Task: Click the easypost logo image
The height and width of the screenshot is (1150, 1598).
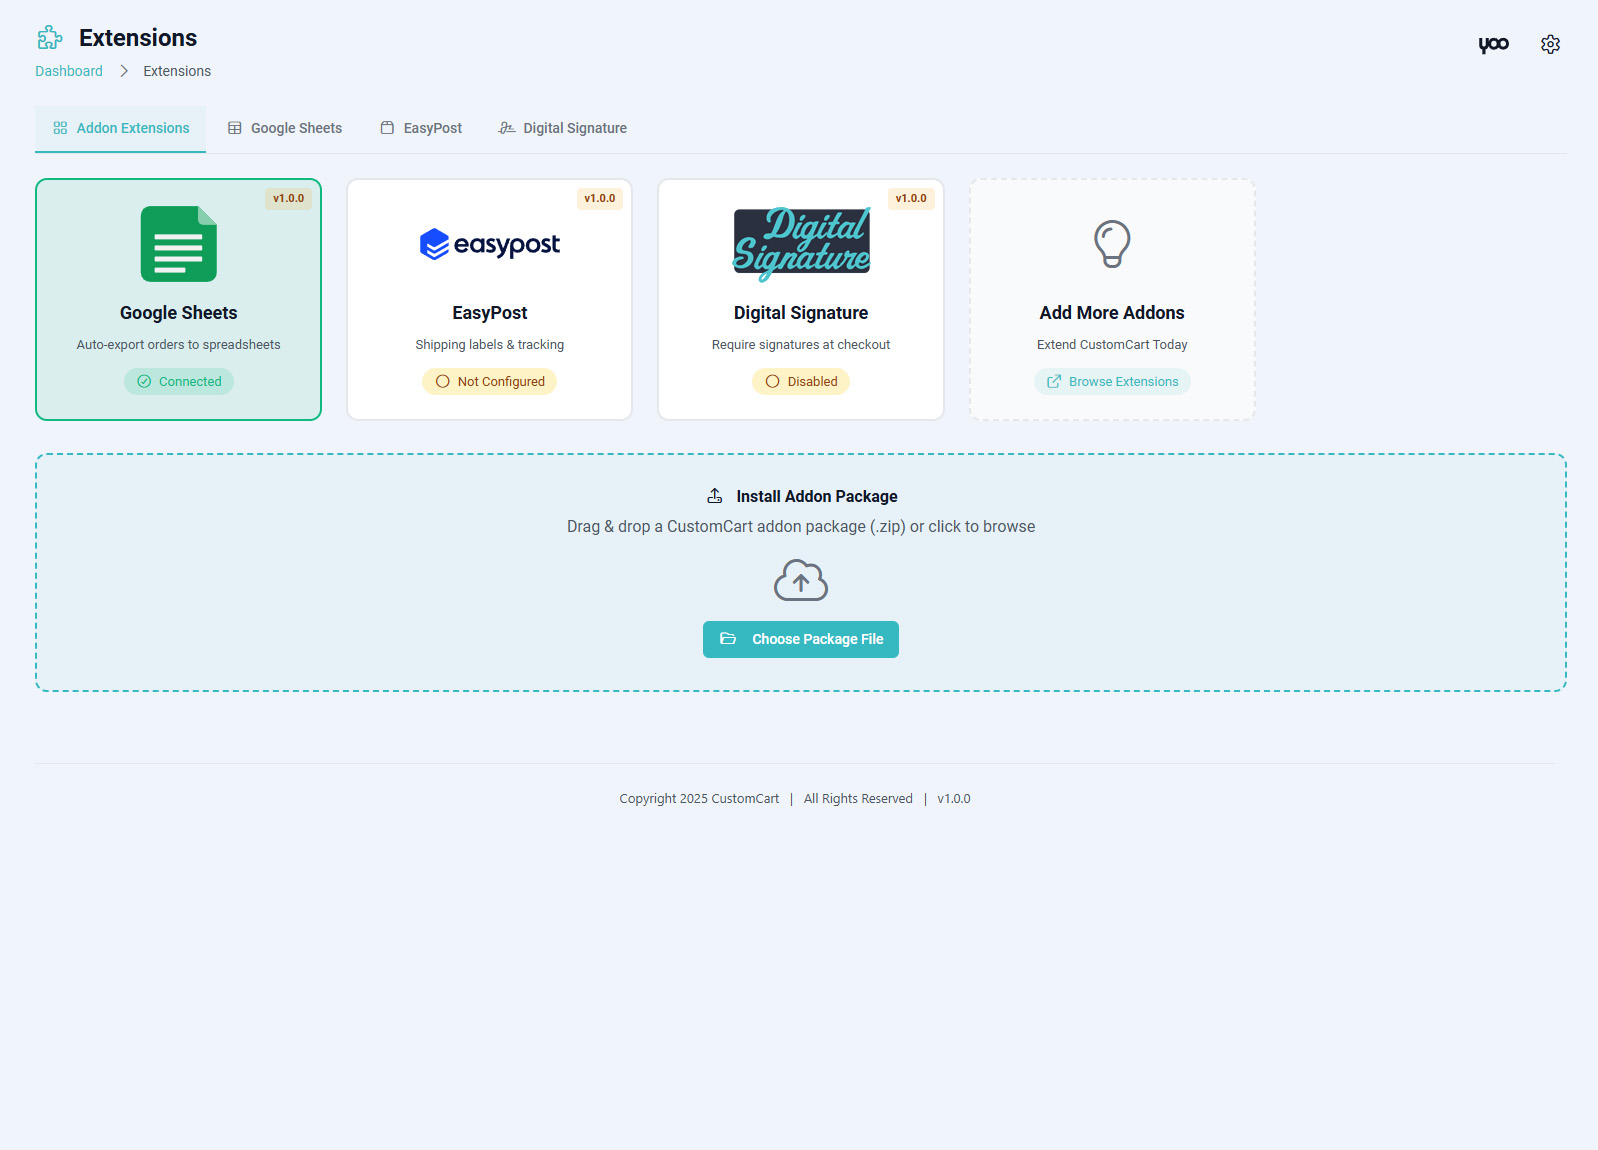Action: [490, 244]
